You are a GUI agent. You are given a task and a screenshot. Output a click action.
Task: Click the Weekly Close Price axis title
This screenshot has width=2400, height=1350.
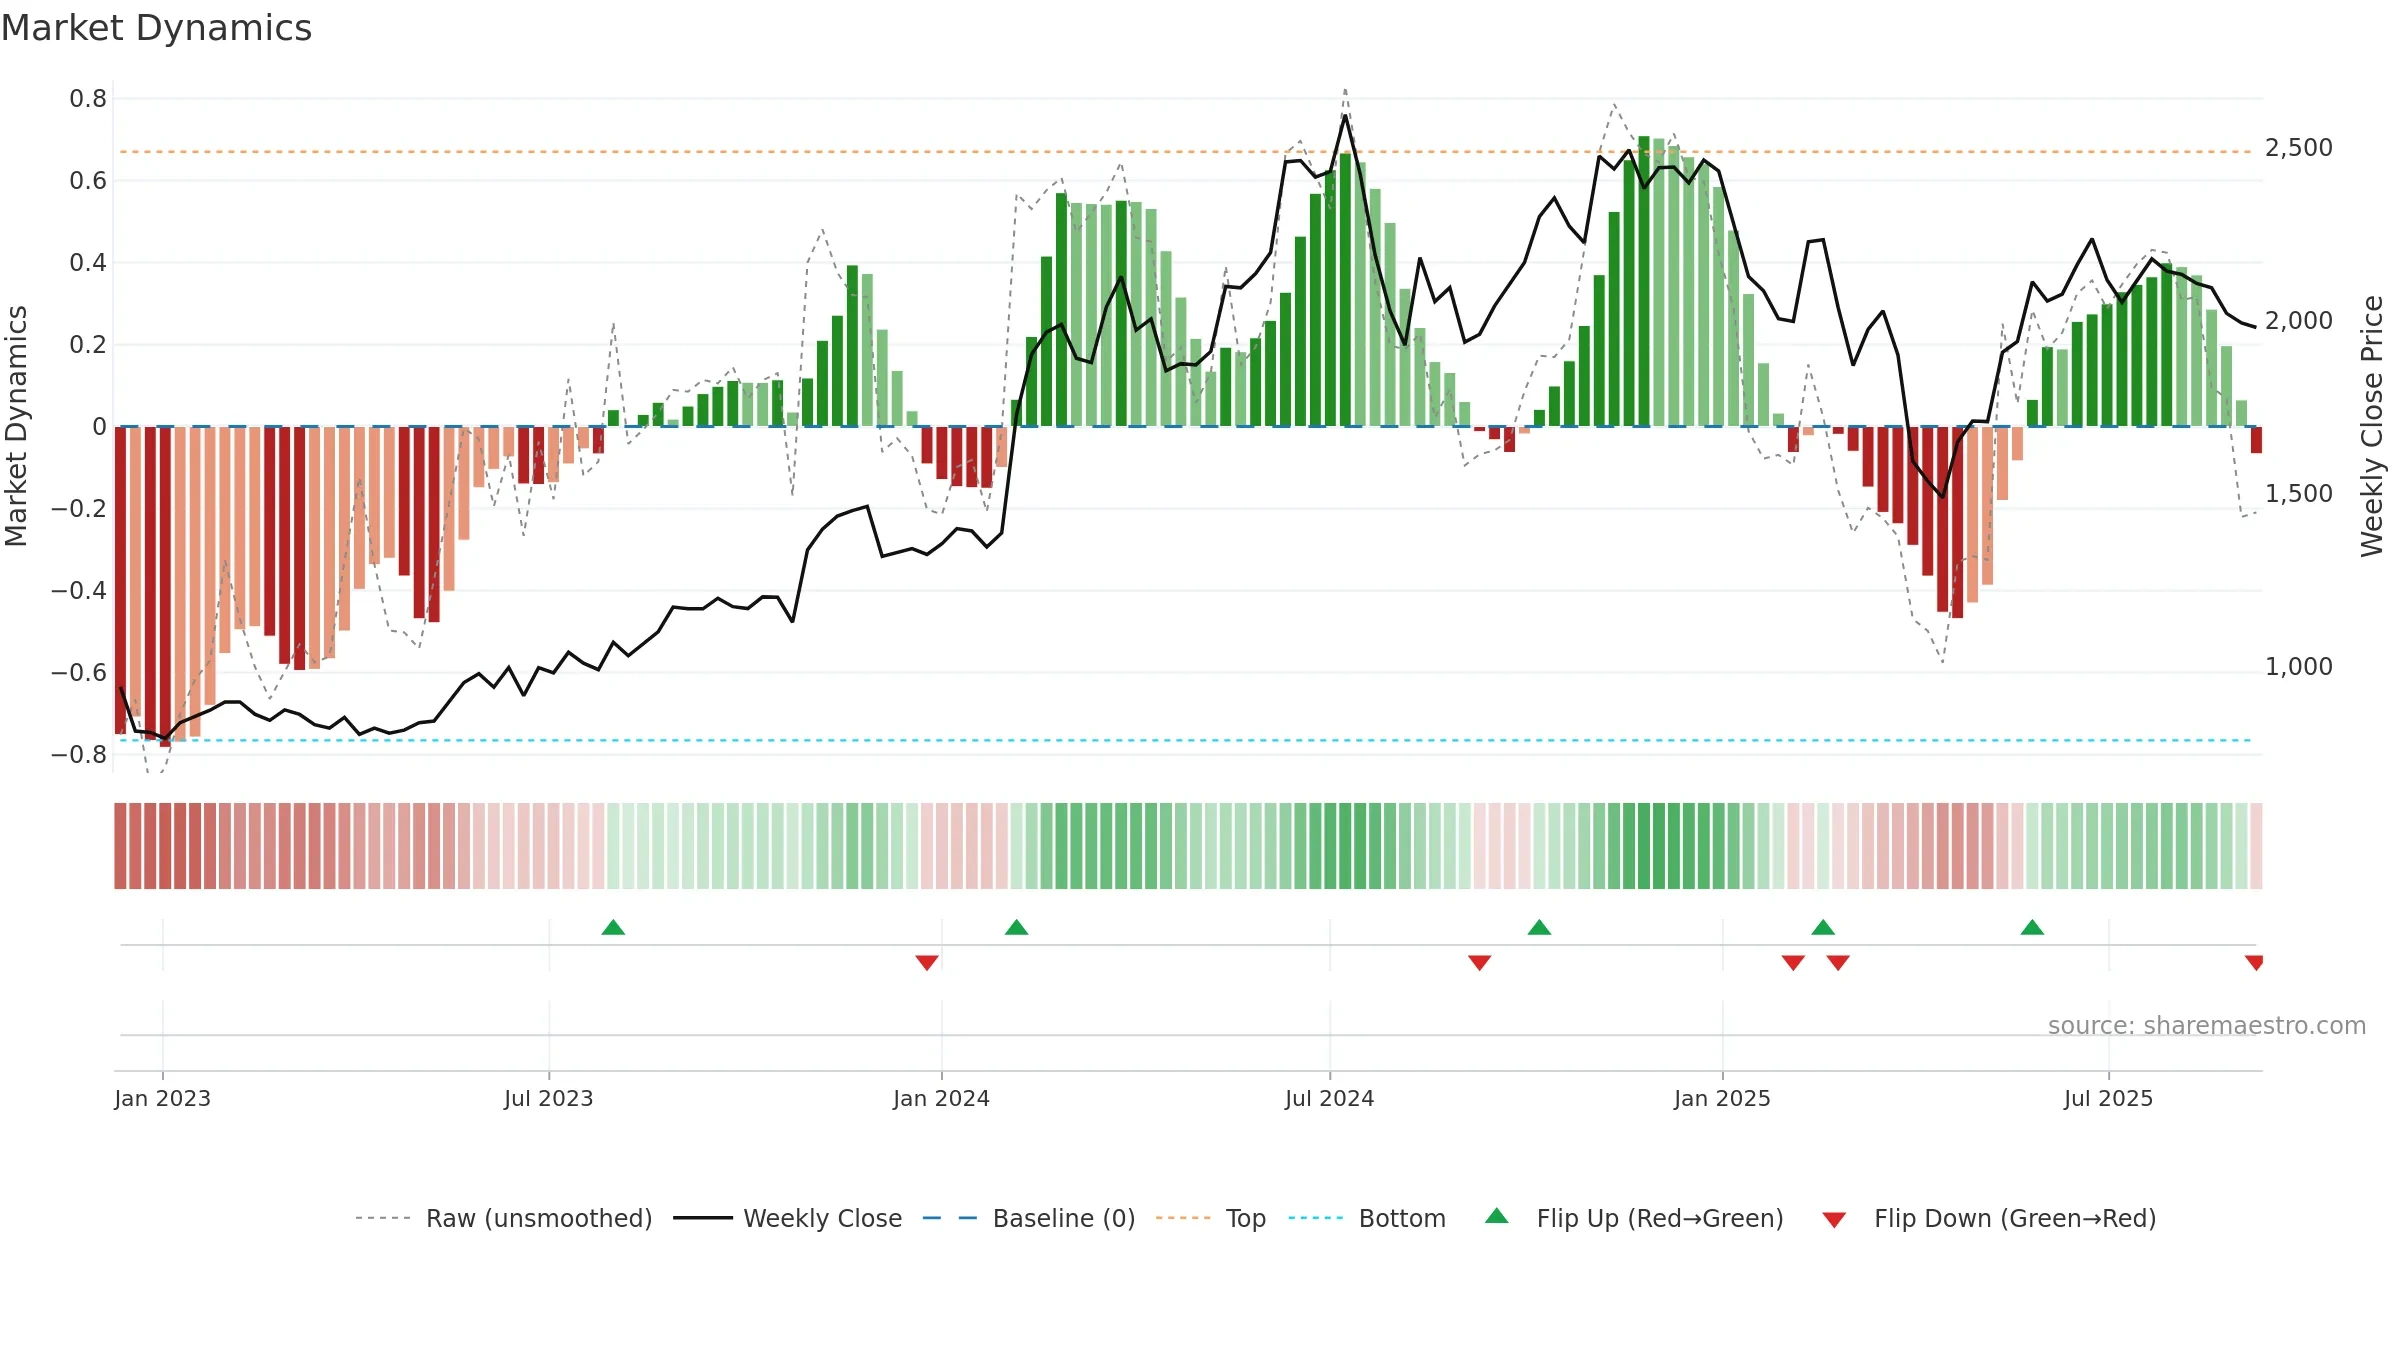[x=2372, y=426]
